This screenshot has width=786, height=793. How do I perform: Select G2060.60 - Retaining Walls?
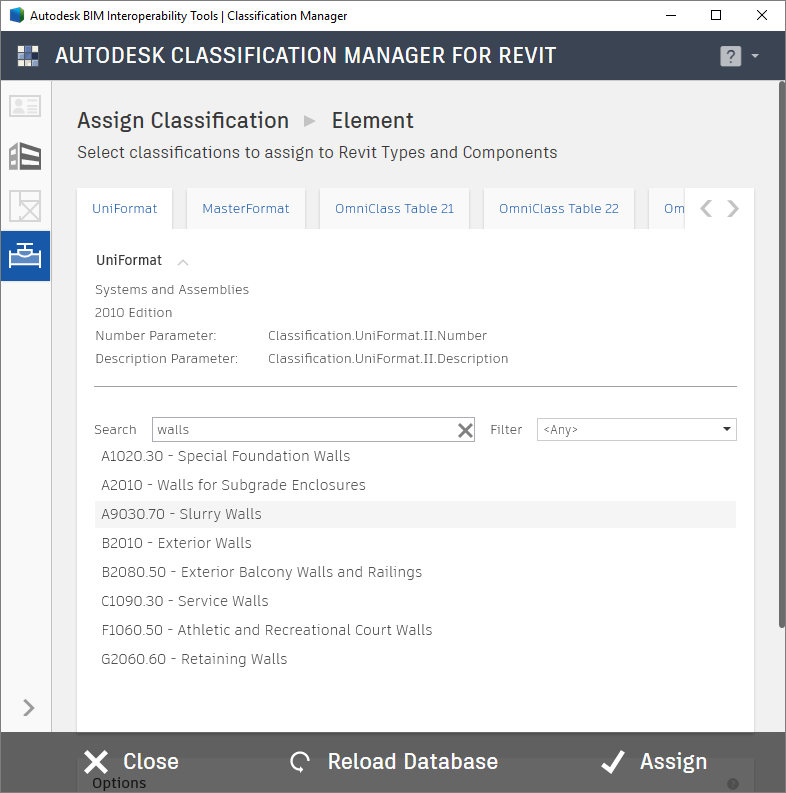coord(415,659)
